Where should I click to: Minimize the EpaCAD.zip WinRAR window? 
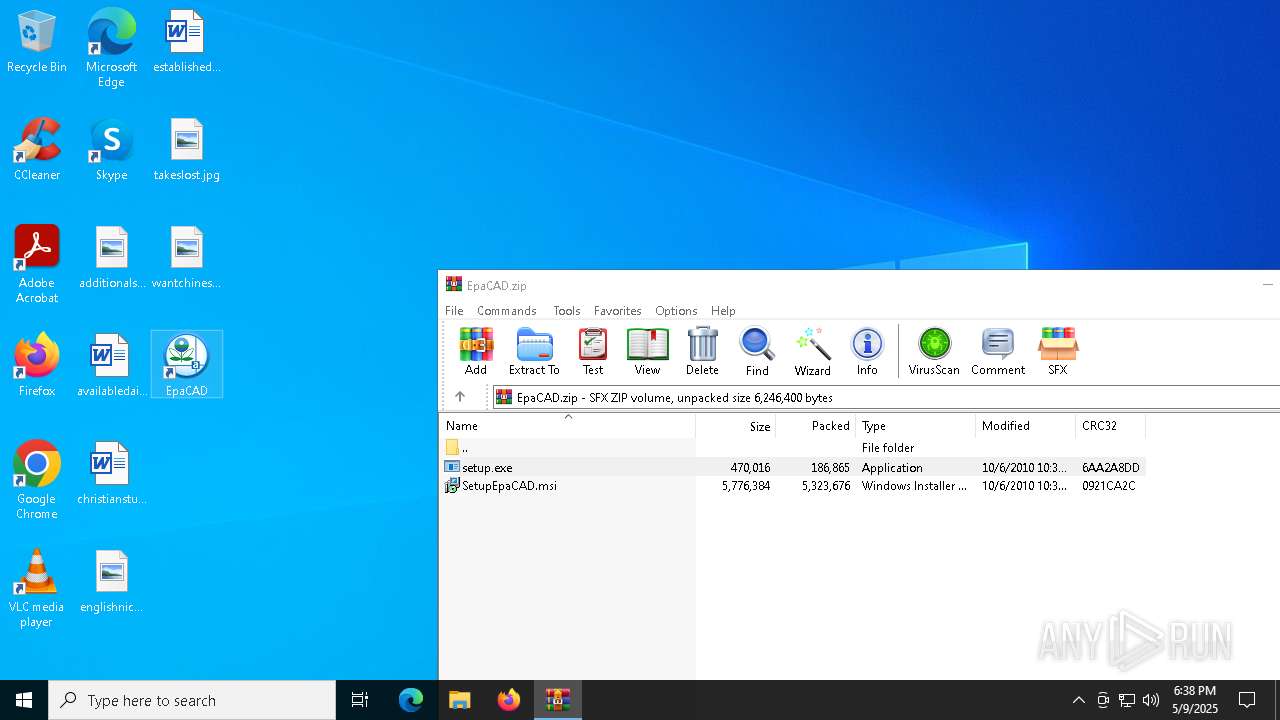coord(1267,285)
